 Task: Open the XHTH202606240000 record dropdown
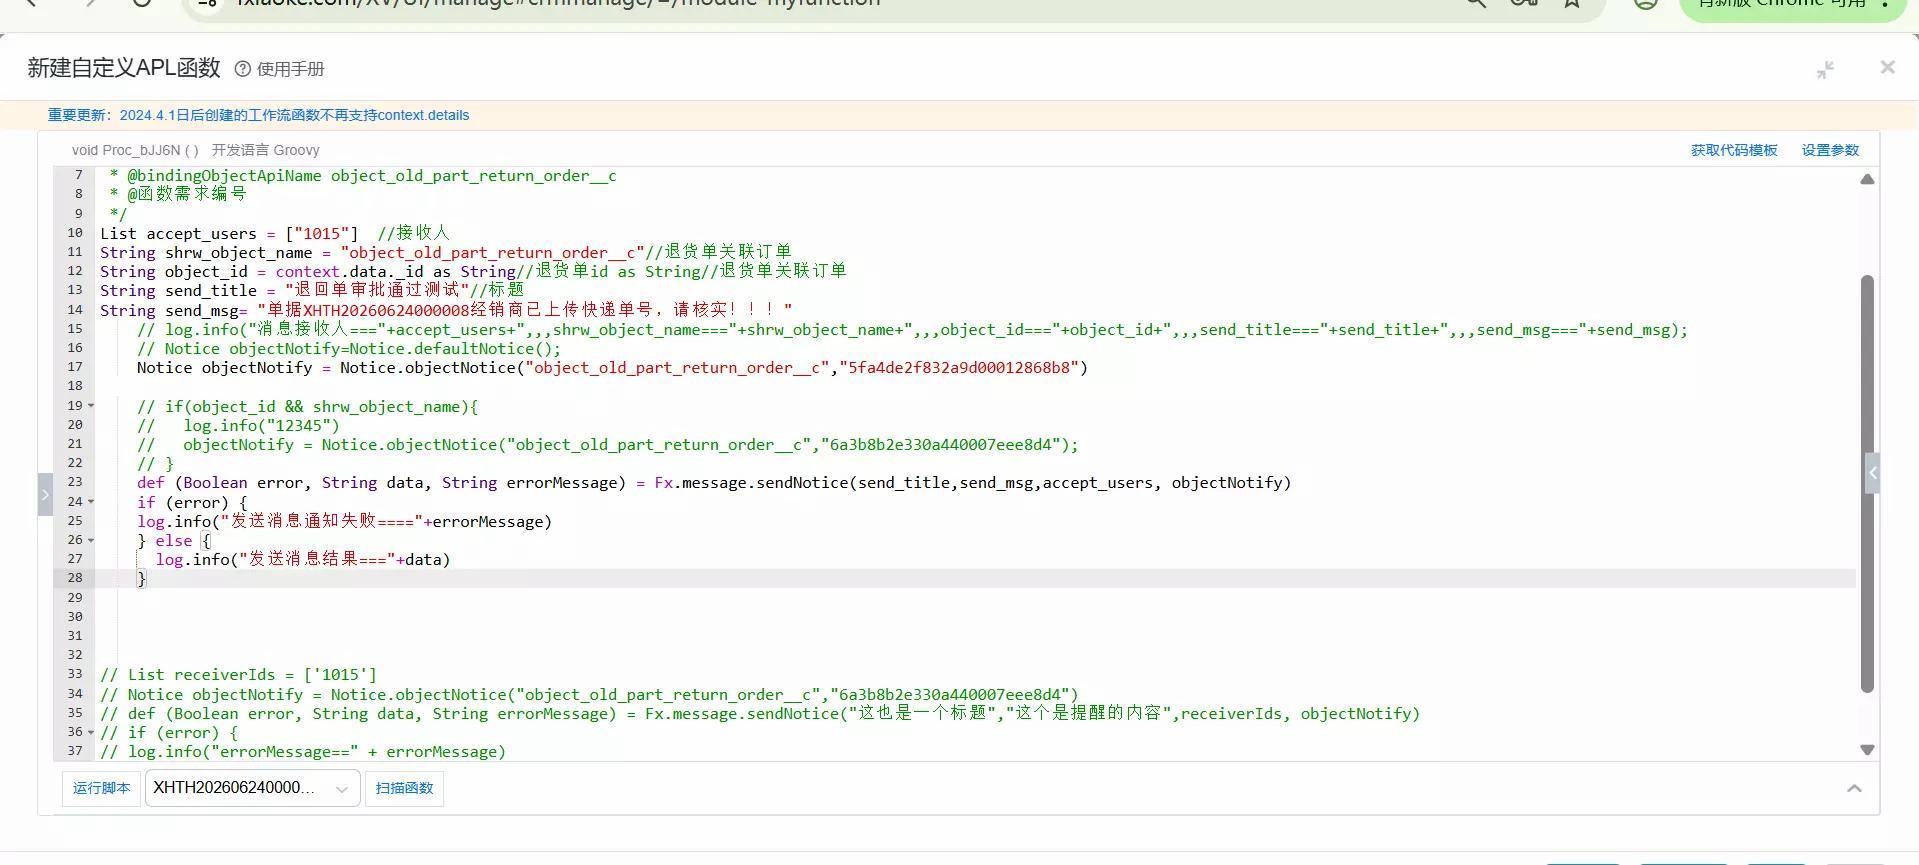tap(252, 788)
